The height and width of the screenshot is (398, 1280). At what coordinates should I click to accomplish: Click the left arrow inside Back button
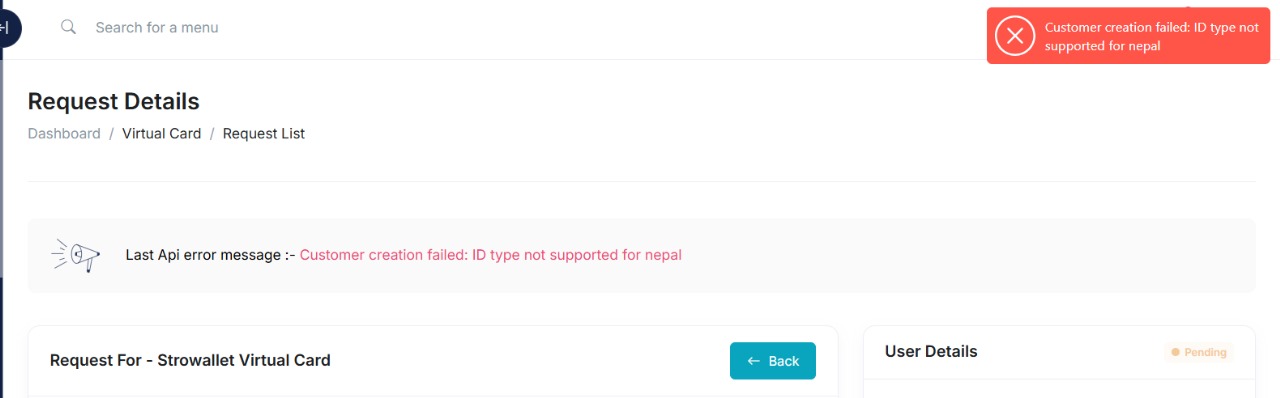point(754,361)
